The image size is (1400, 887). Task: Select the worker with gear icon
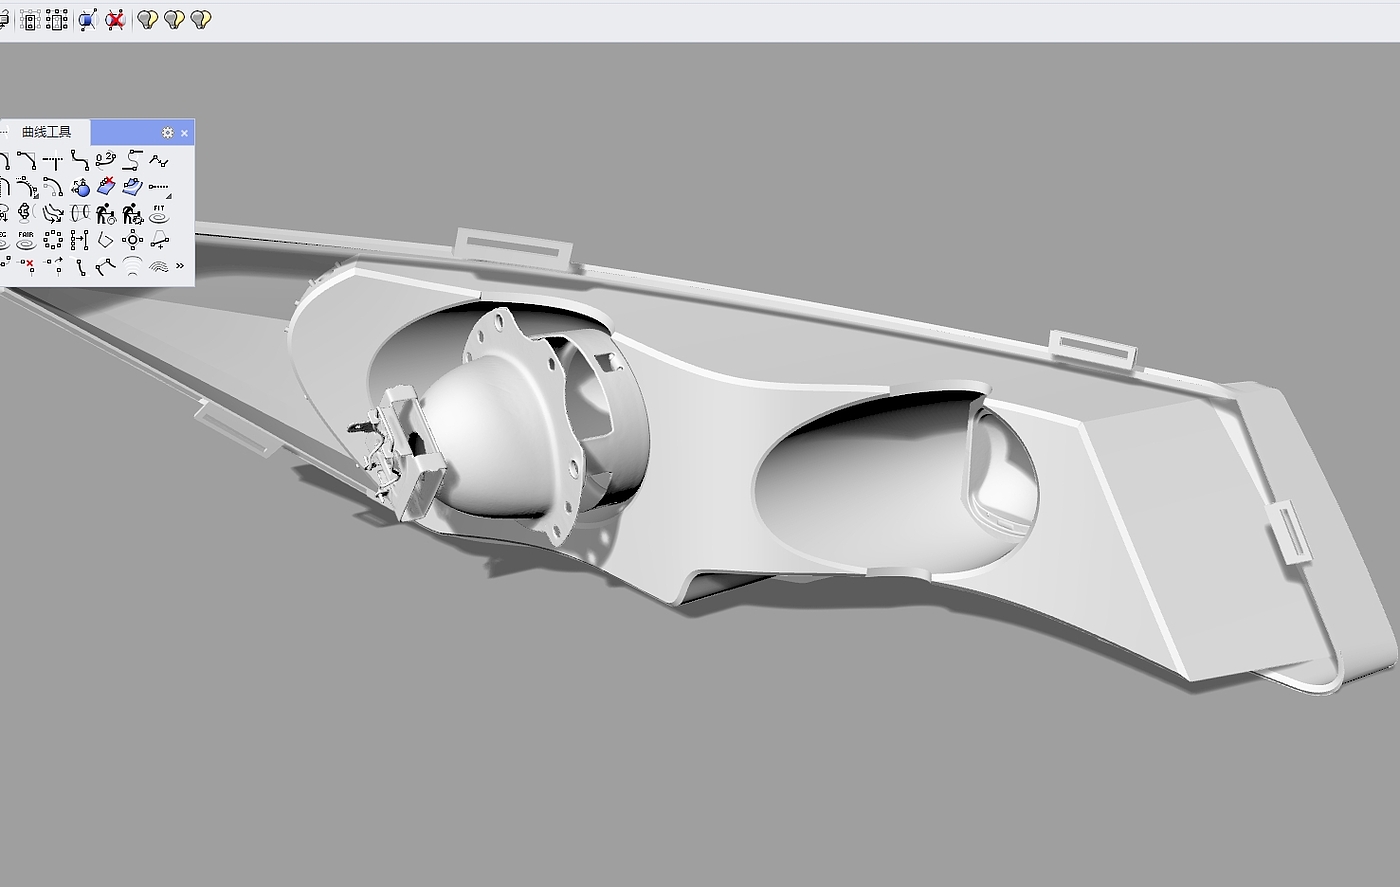pyautogui.click(x=133, y=213)
